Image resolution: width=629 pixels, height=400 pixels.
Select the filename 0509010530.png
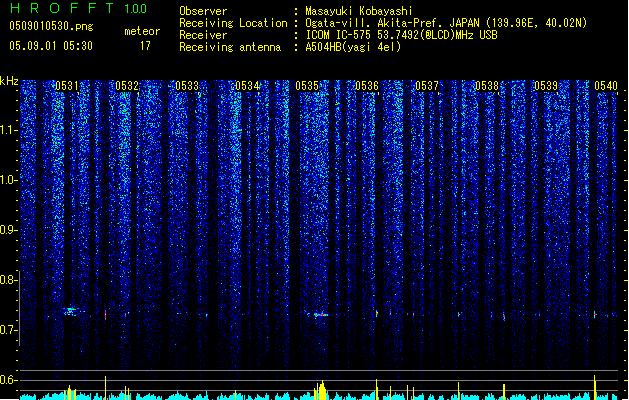coord(51,26)
